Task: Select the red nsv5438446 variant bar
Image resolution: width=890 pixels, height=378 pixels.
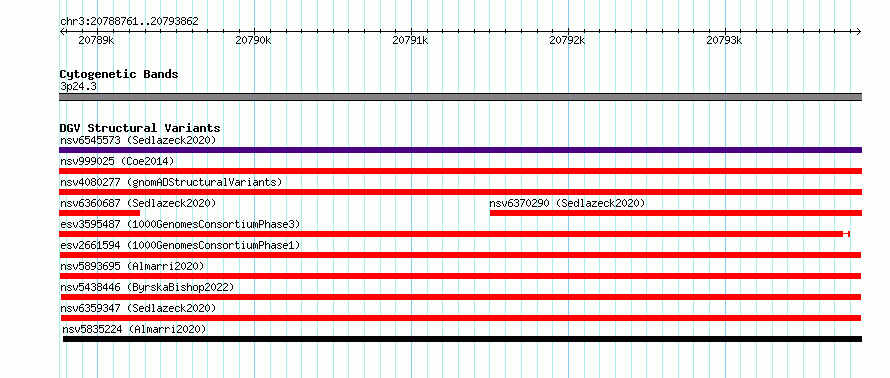Action: point(461,297)
